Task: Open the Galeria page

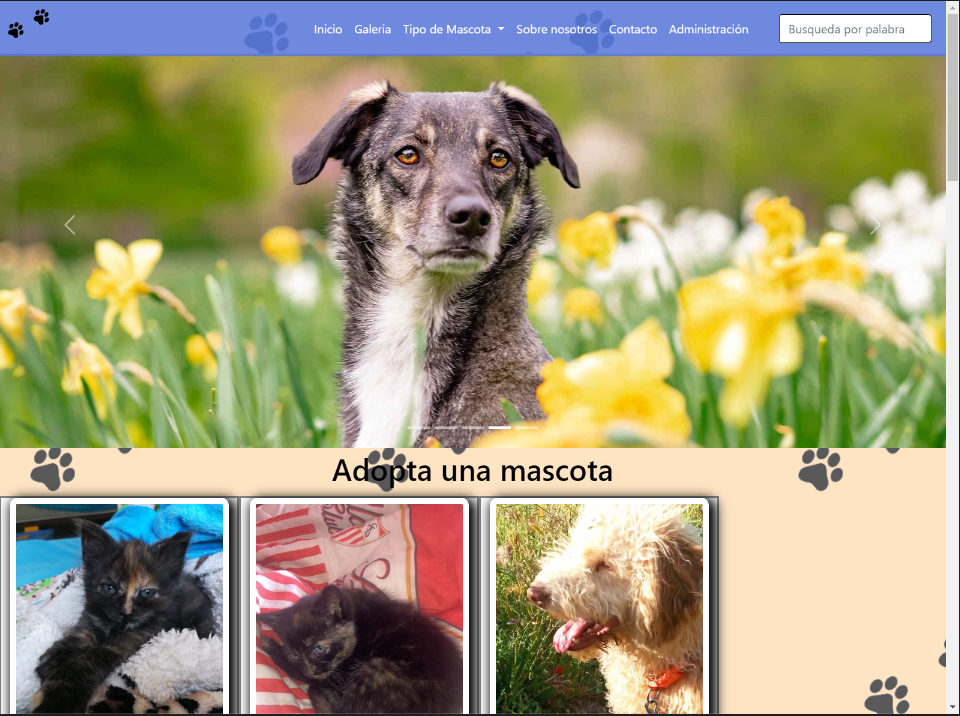Action: pyautogui.click(x=372, y=29)
